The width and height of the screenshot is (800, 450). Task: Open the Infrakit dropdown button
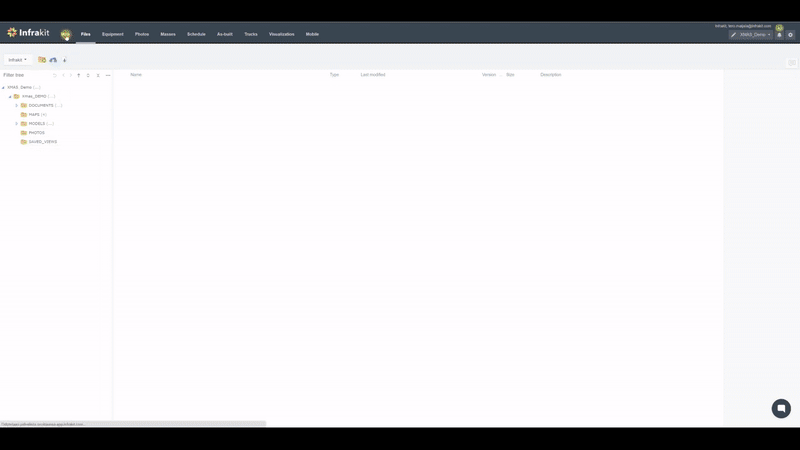tap(17, 60)
